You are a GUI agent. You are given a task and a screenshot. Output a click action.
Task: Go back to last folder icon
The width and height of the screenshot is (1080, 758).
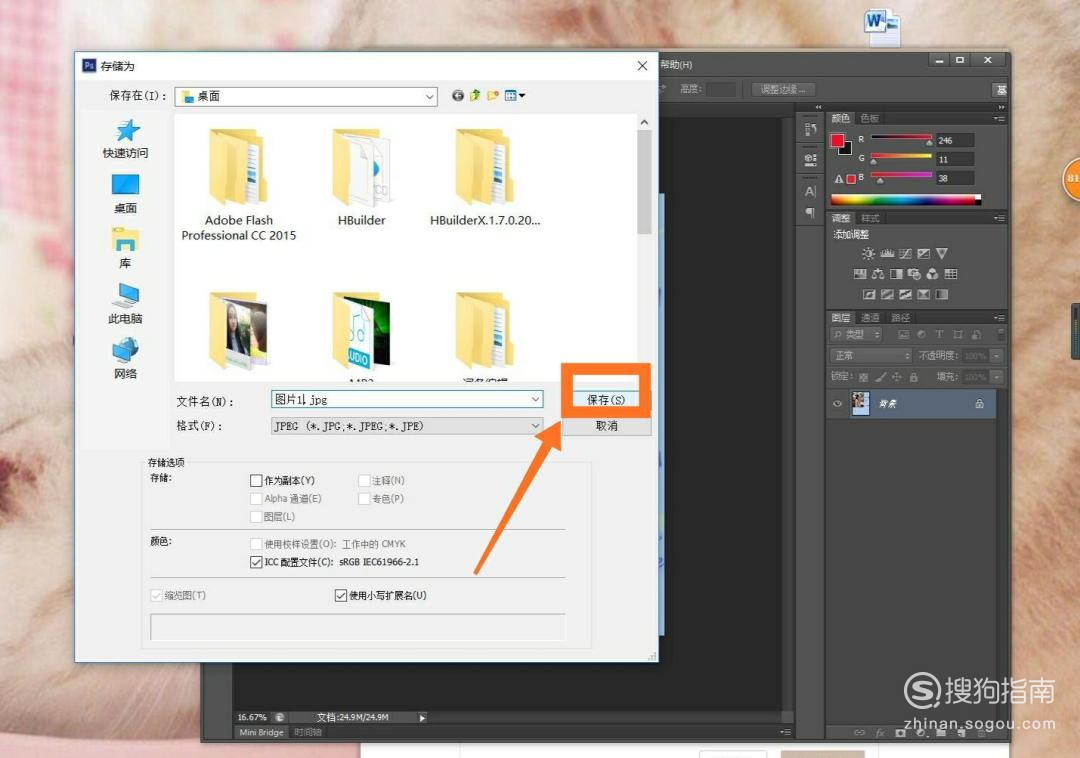tap(457, 96)
